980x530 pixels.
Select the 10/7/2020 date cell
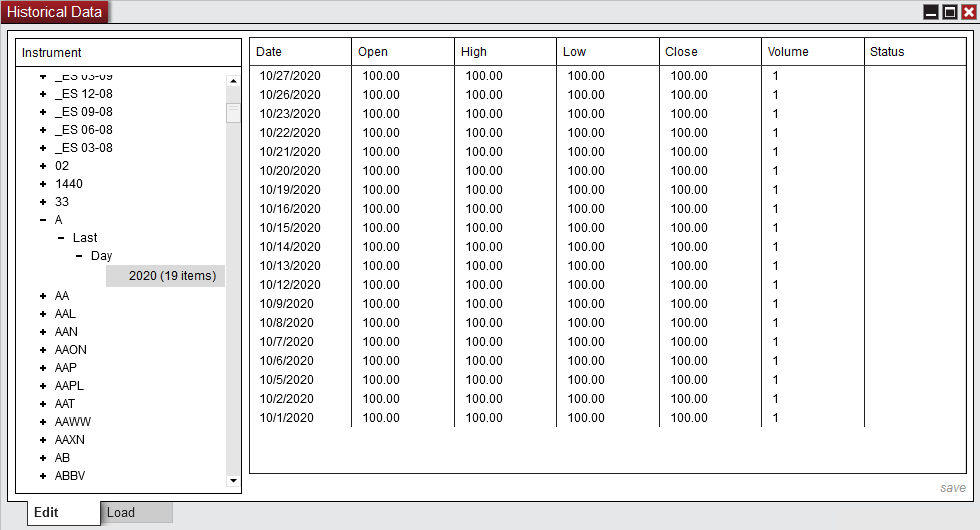287,342
